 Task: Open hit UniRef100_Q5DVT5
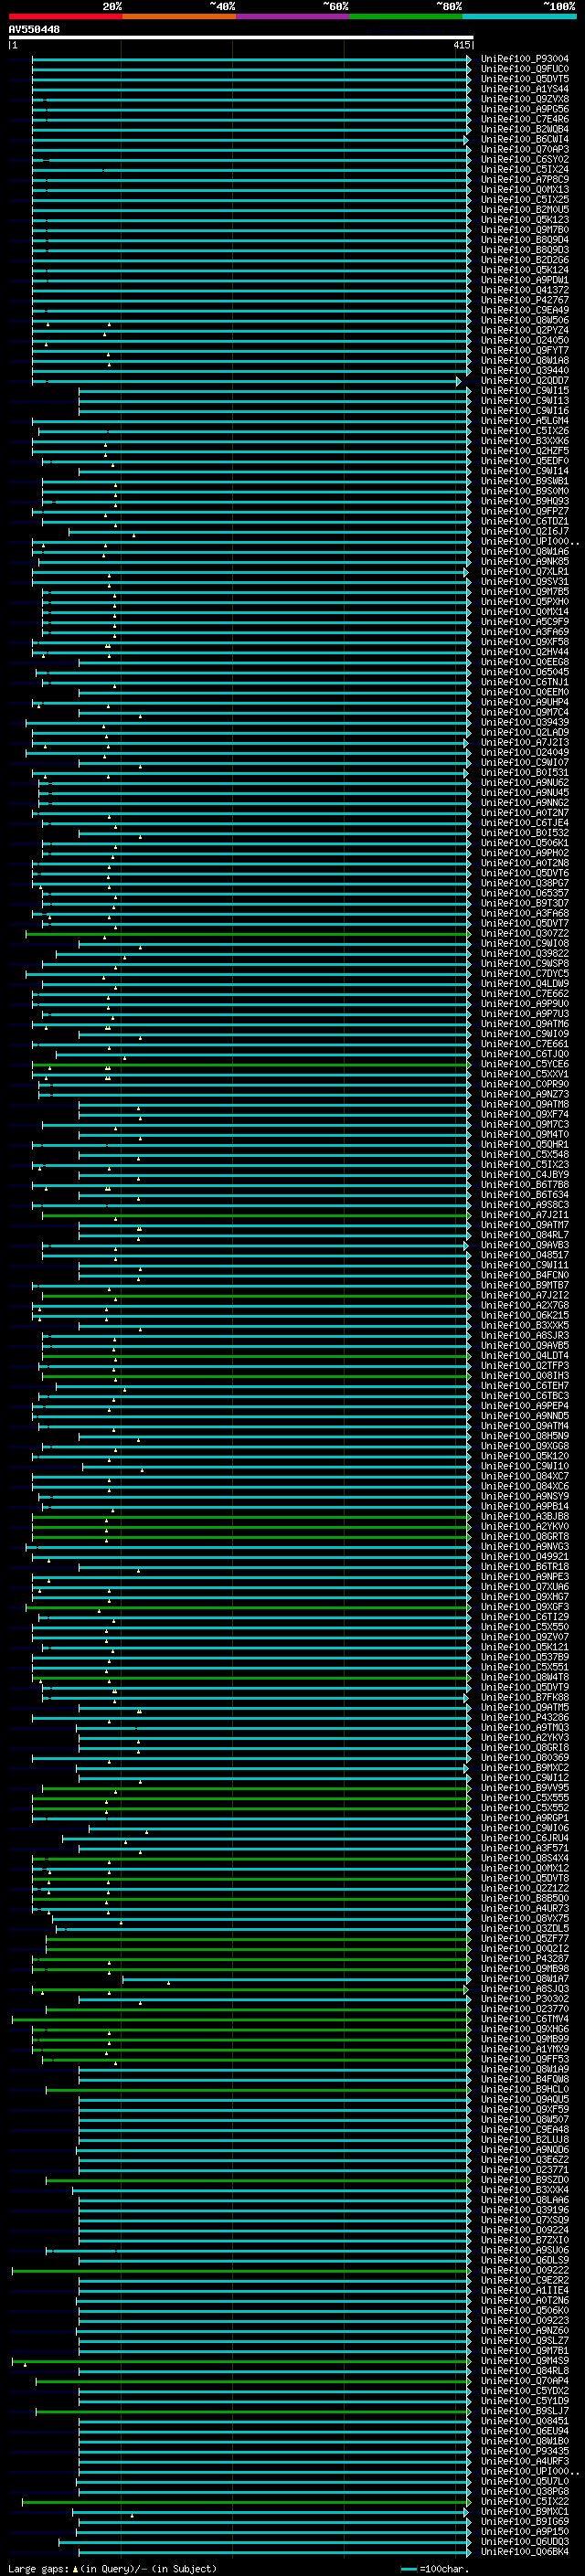point(525,79)
